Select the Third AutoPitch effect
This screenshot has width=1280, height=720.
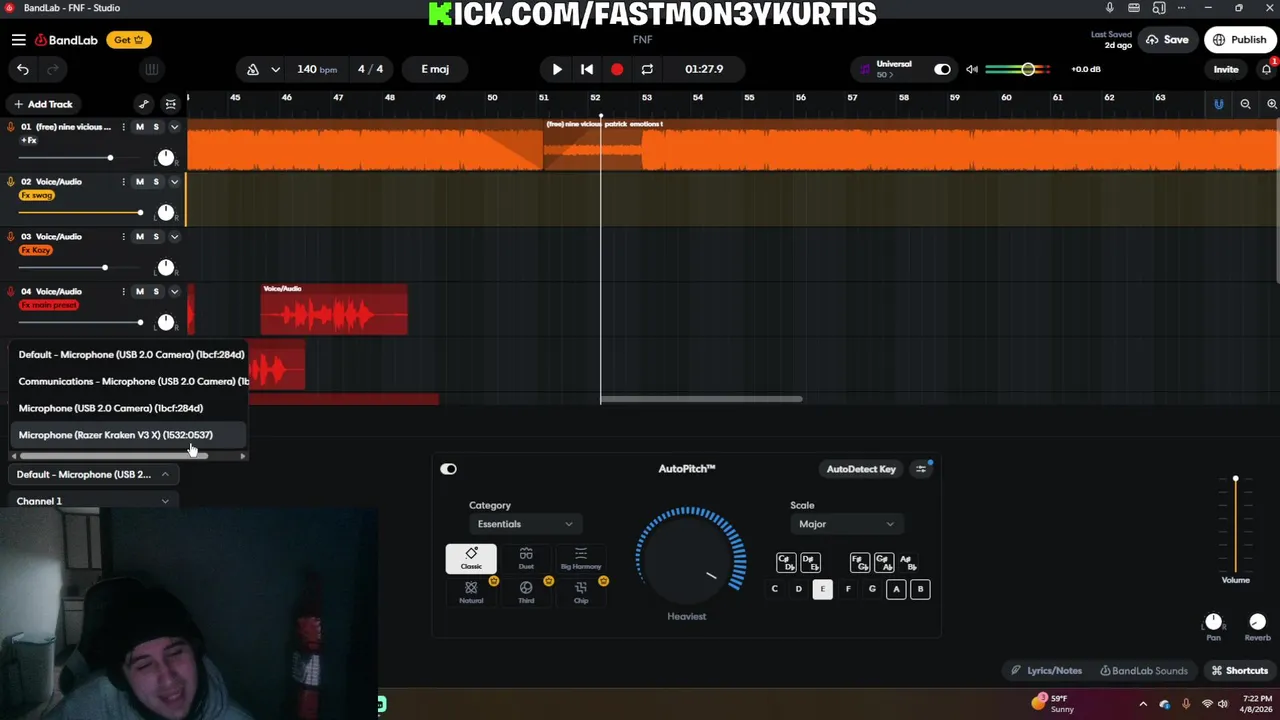(x=526, y=592)
